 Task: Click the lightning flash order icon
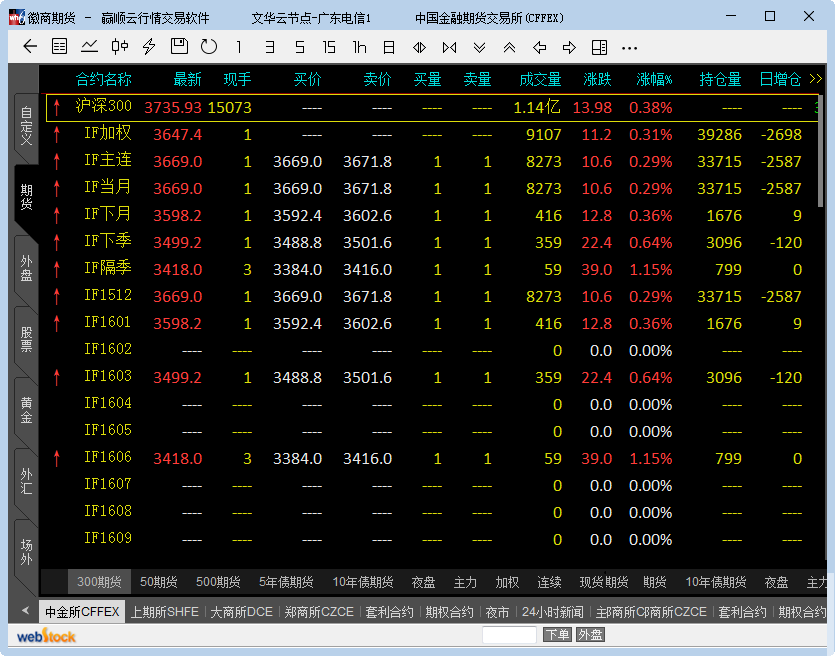149,47
